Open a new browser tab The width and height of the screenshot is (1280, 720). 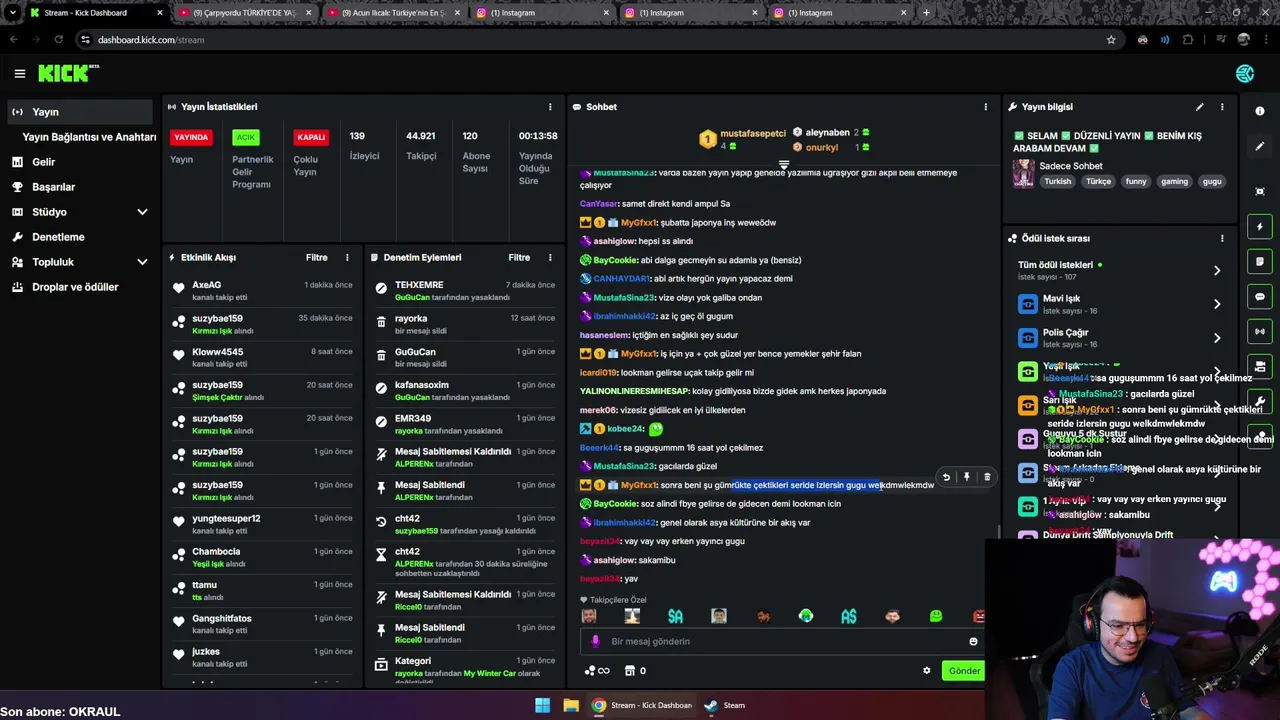(x=926, y=13)
